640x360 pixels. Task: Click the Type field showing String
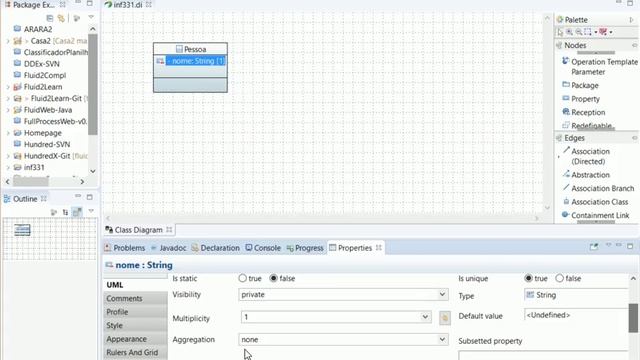pos(576,295)
